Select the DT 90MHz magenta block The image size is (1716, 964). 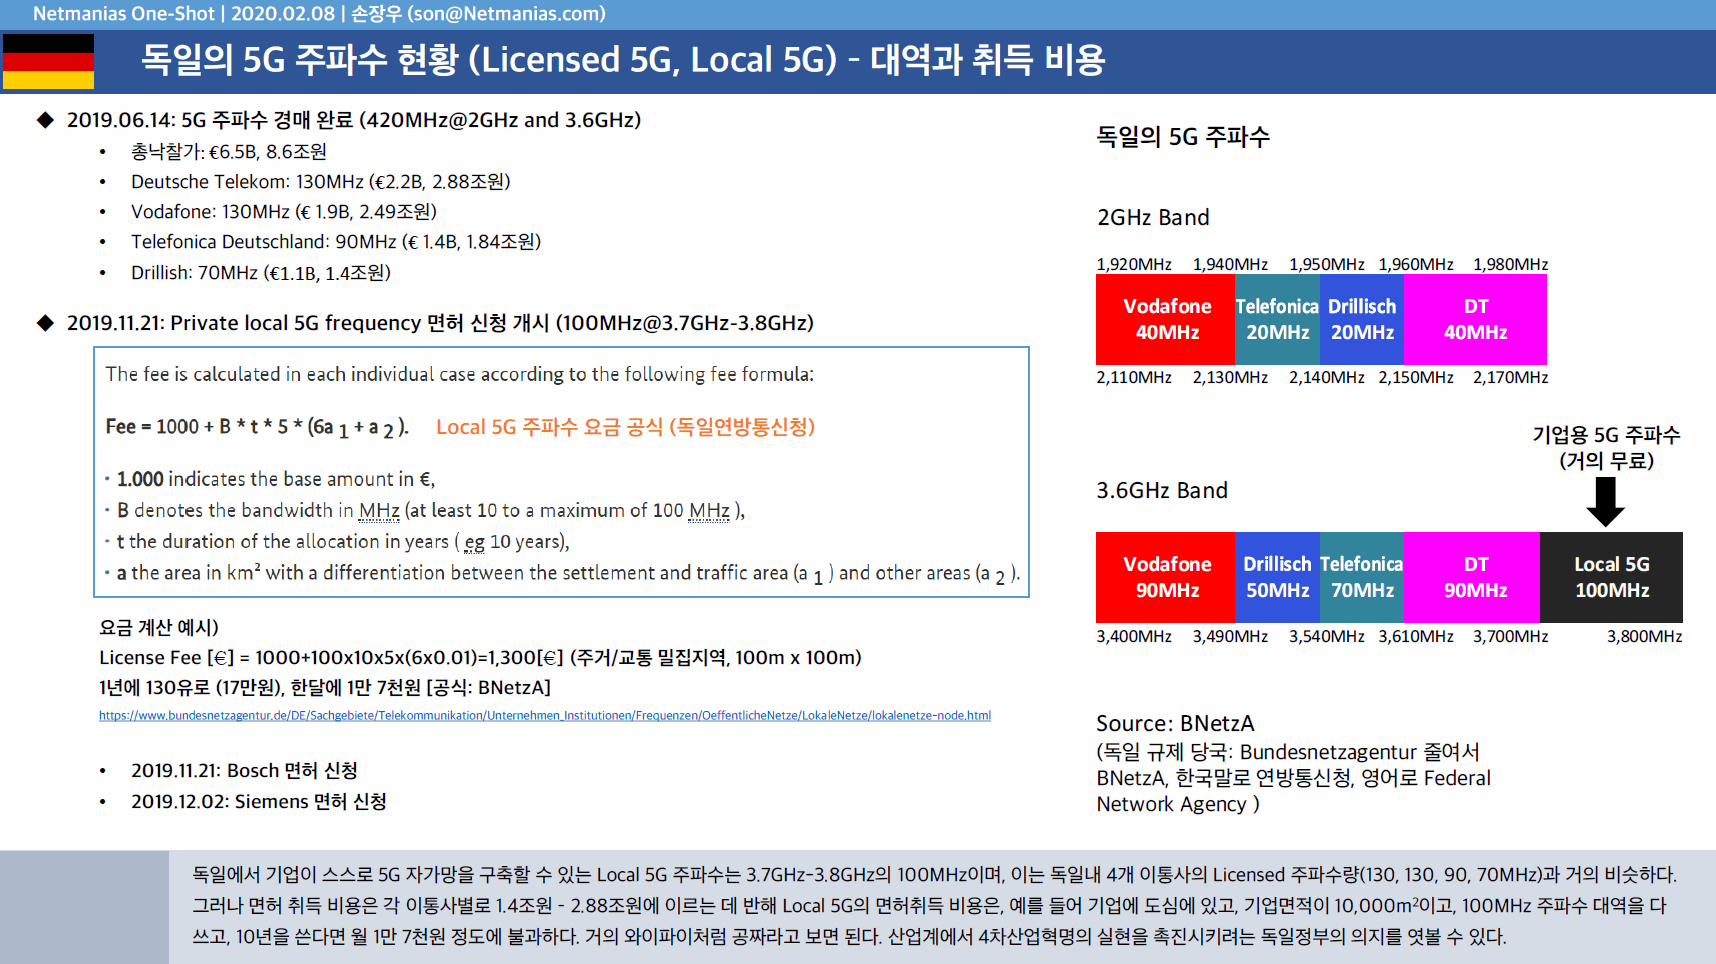(x=1472, y=577)
